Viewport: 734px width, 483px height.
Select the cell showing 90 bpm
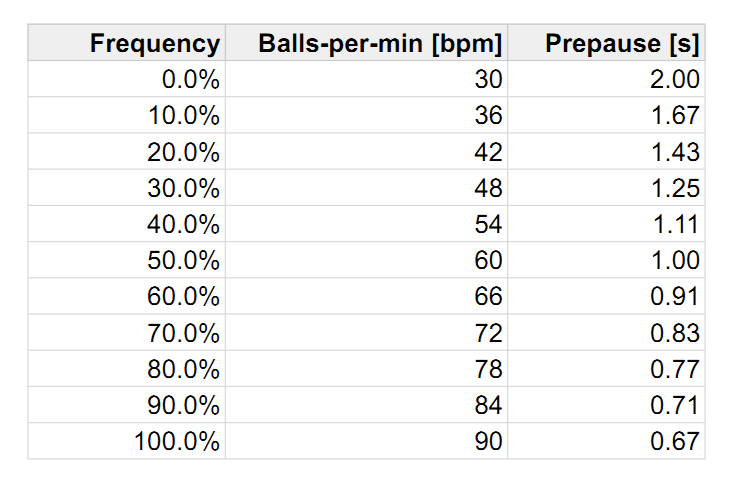[367, 441]
